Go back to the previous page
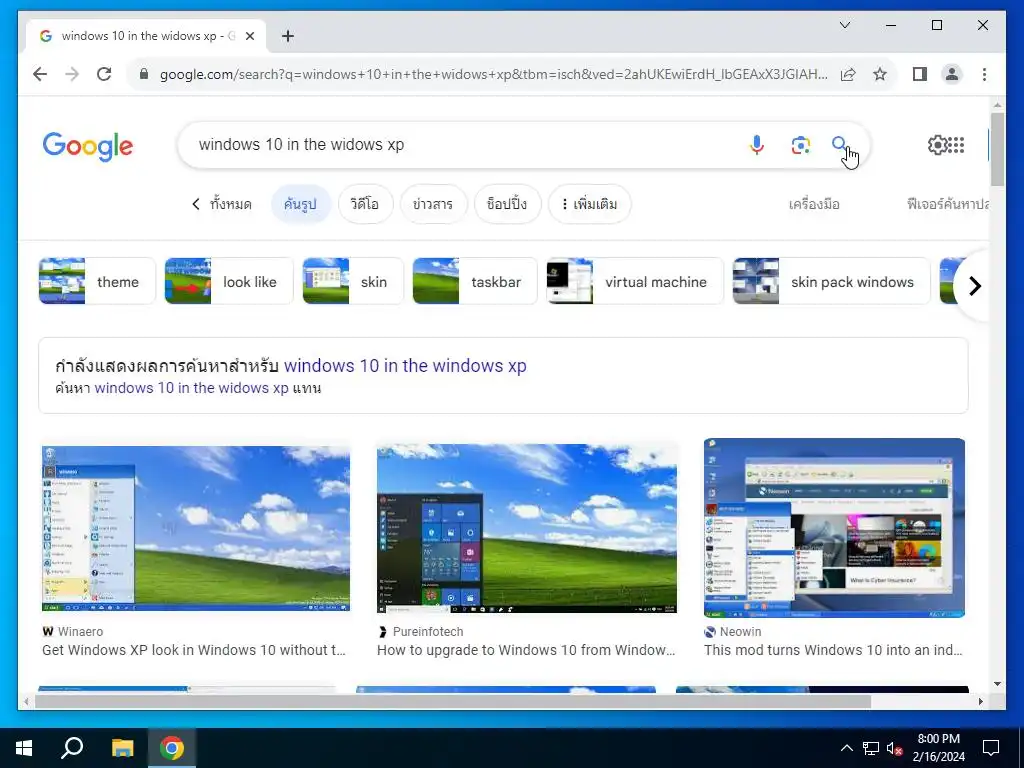The height and width of the screenshot is (768, 1024). [40, 74]
